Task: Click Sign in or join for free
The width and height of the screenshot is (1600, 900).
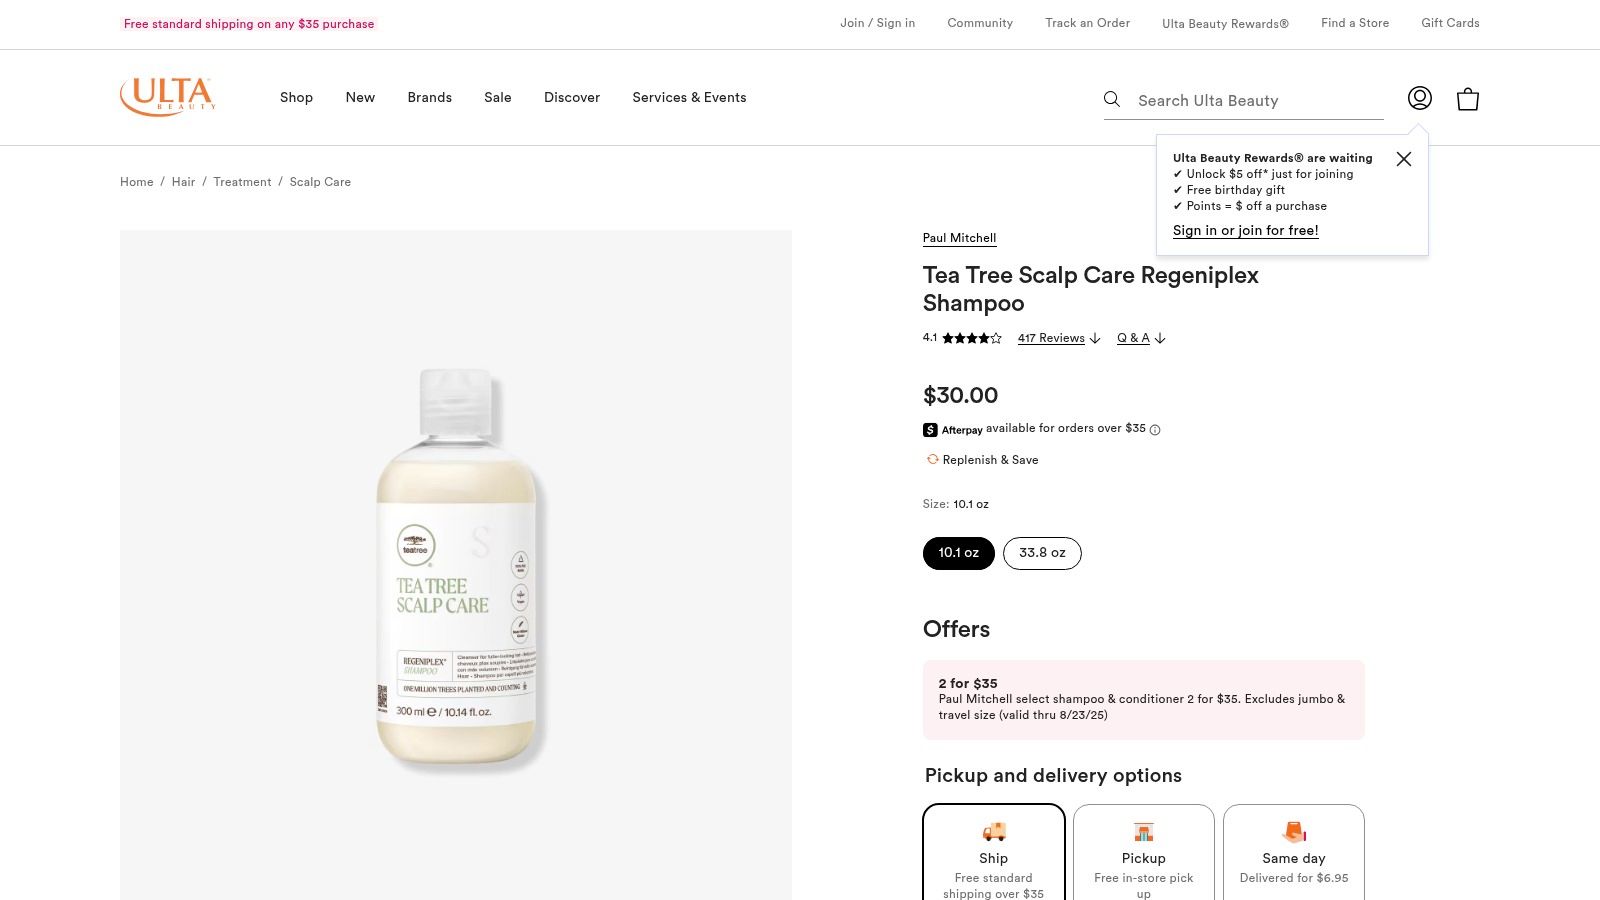Action: tap(1245, 230)
